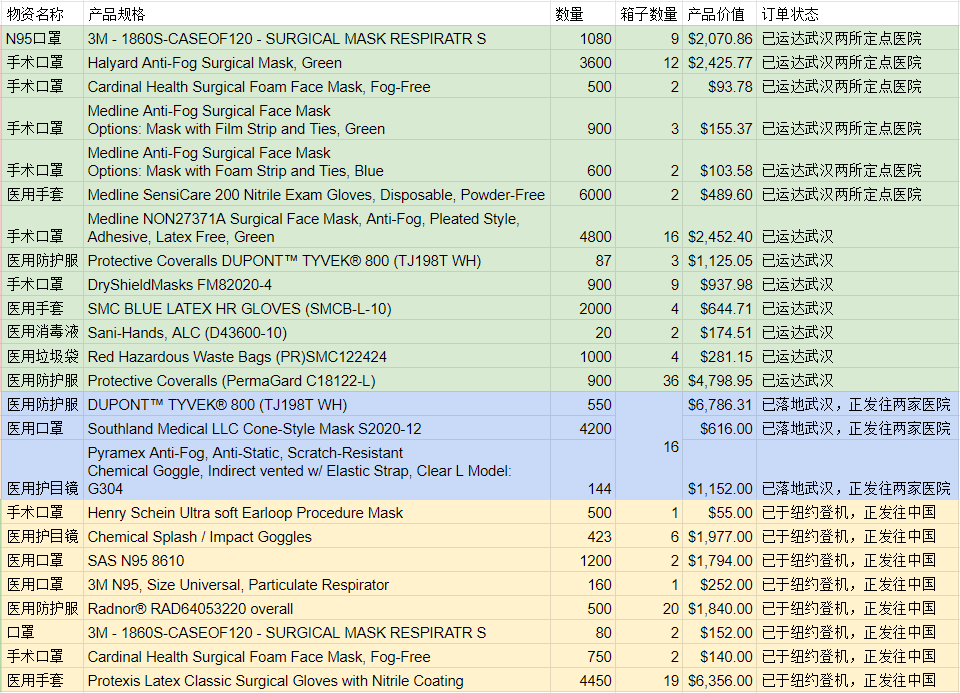Click Medline Anti-Fog mask with Film Strip cell

point(317,119)
